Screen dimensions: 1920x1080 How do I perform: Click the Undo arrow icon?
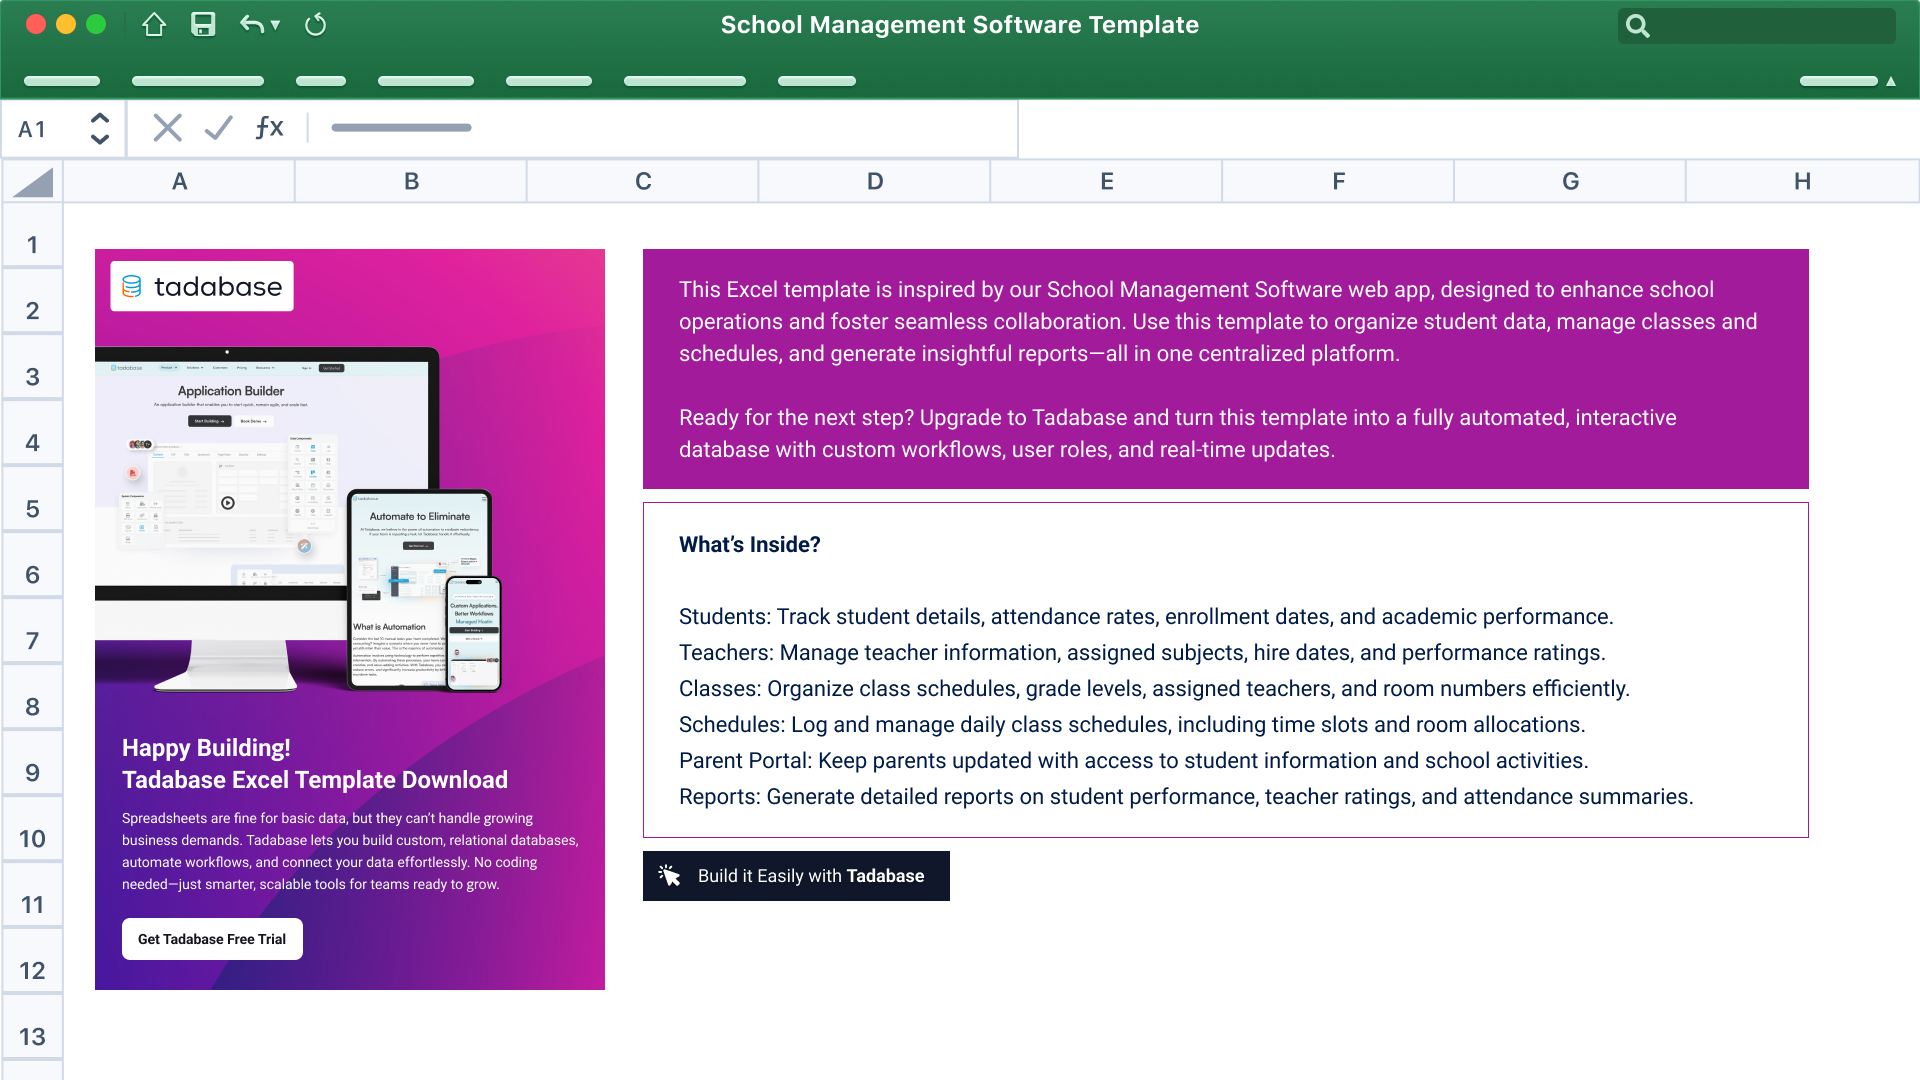251,25
